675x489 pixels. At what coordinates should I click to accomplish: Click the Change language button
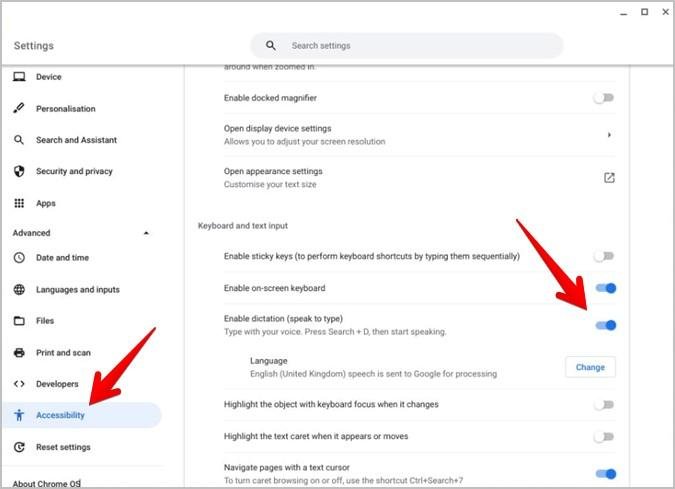coord(590,367)
